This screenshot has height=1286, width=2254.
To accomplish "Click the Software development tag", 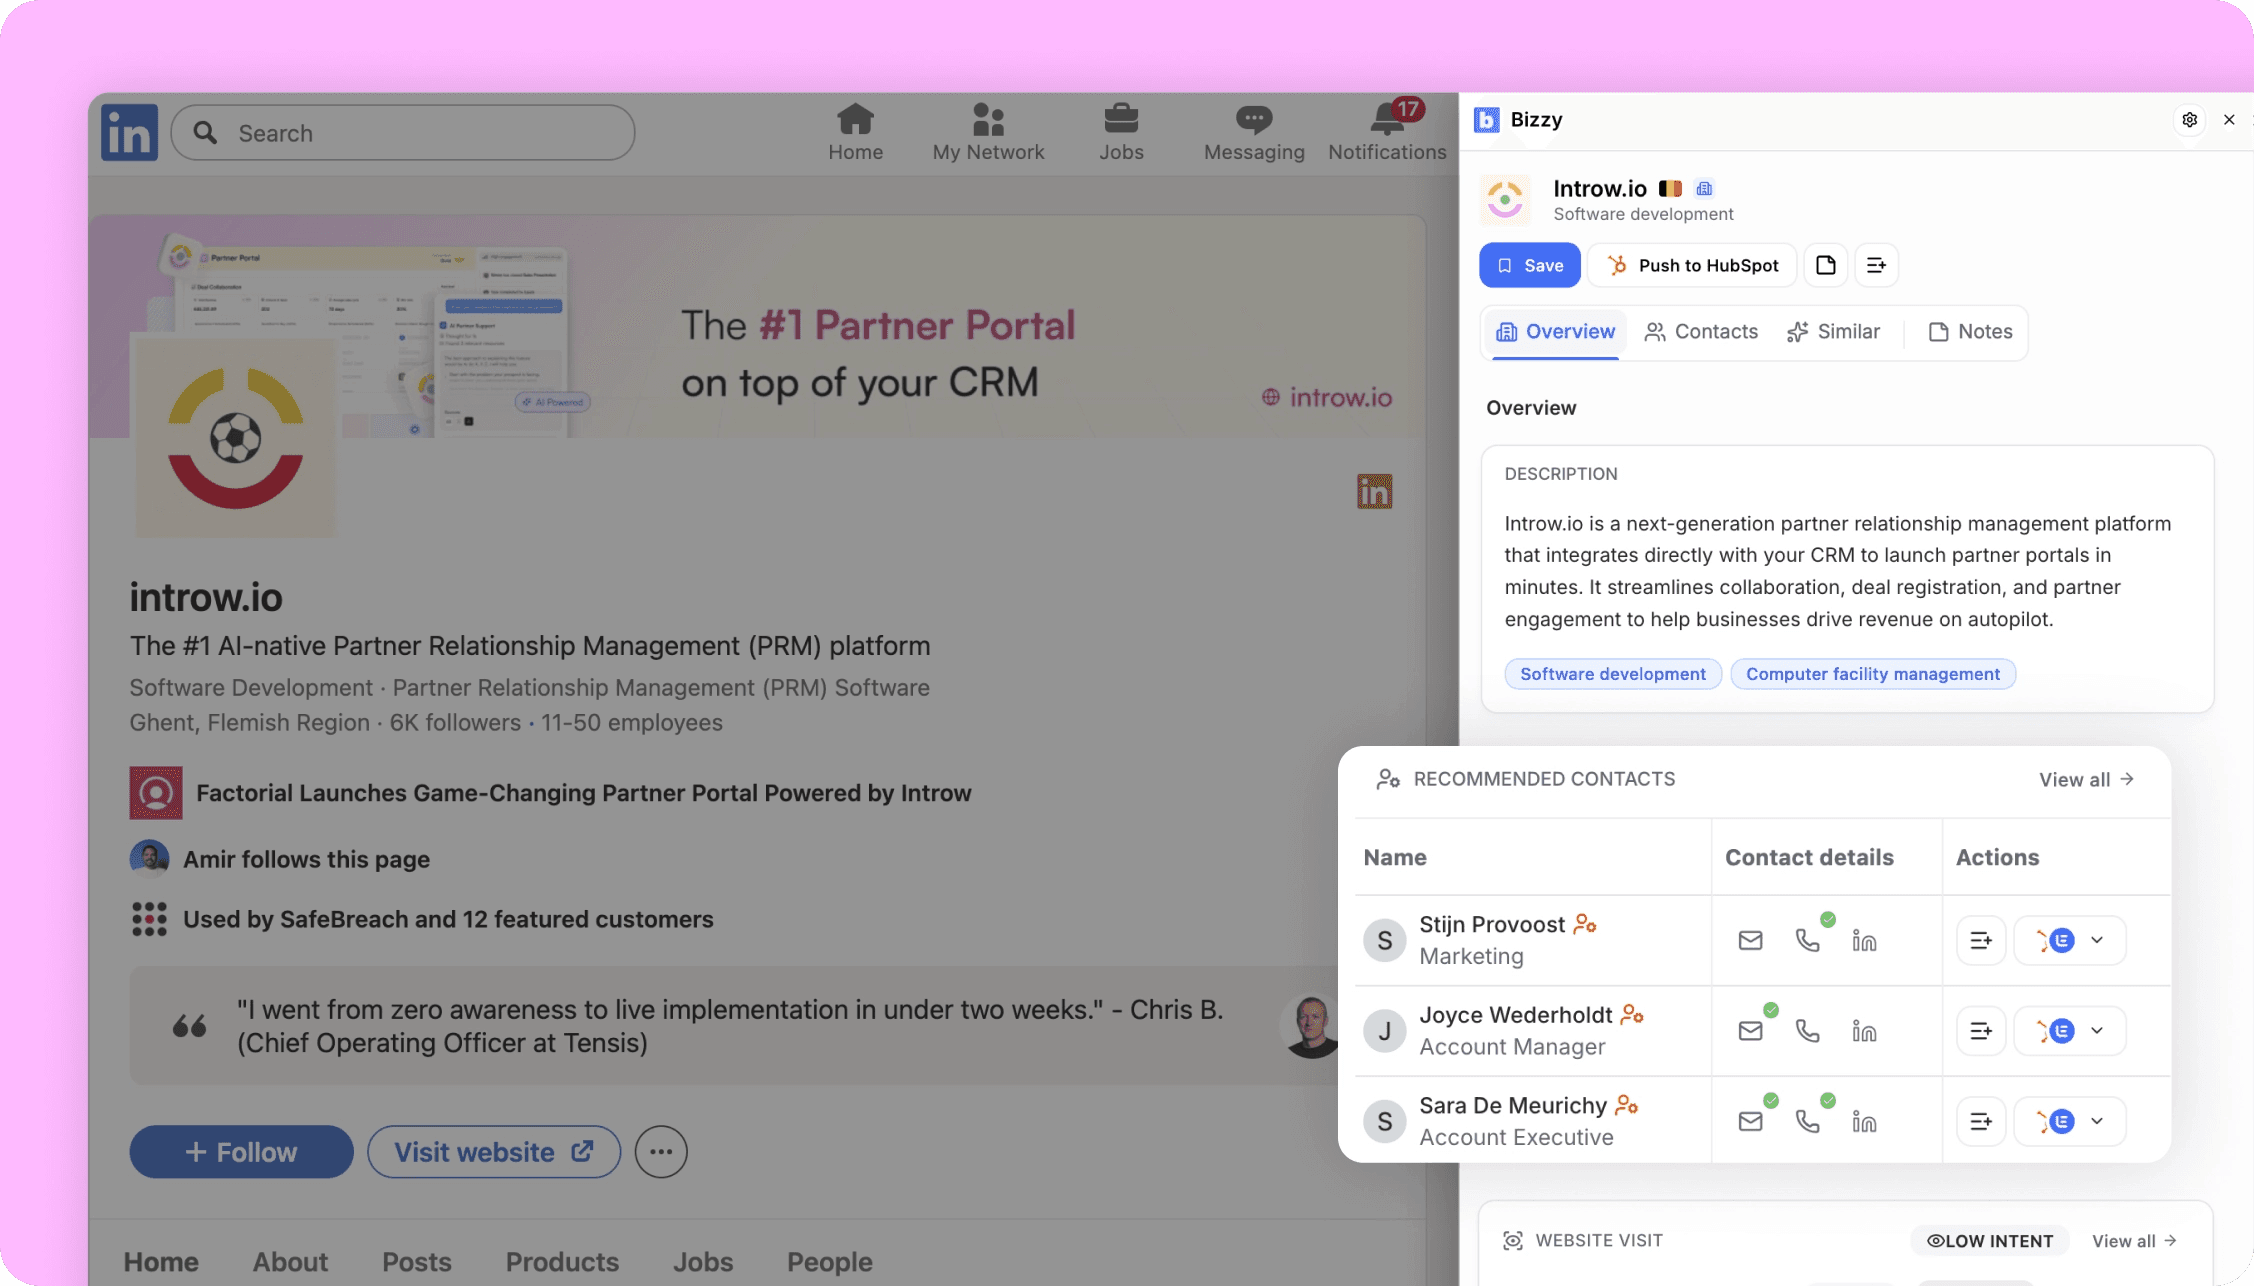I will coord(1613,674).
